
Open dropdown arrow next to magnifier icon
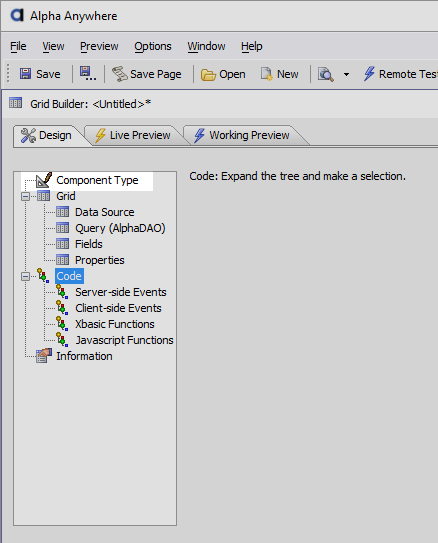click(346, 74)
